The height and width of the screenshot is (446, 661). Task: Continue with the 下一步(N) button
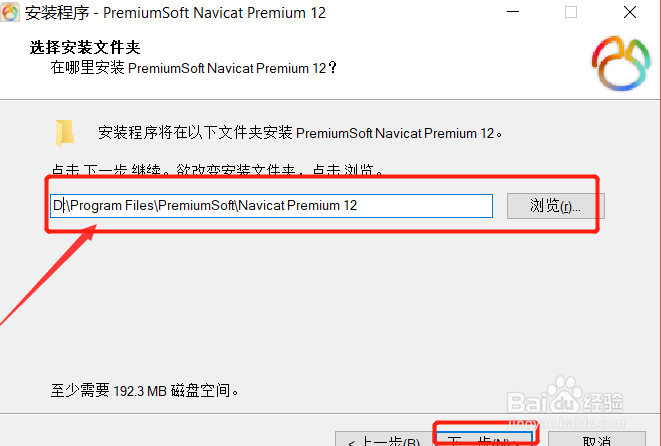[484, 439]
